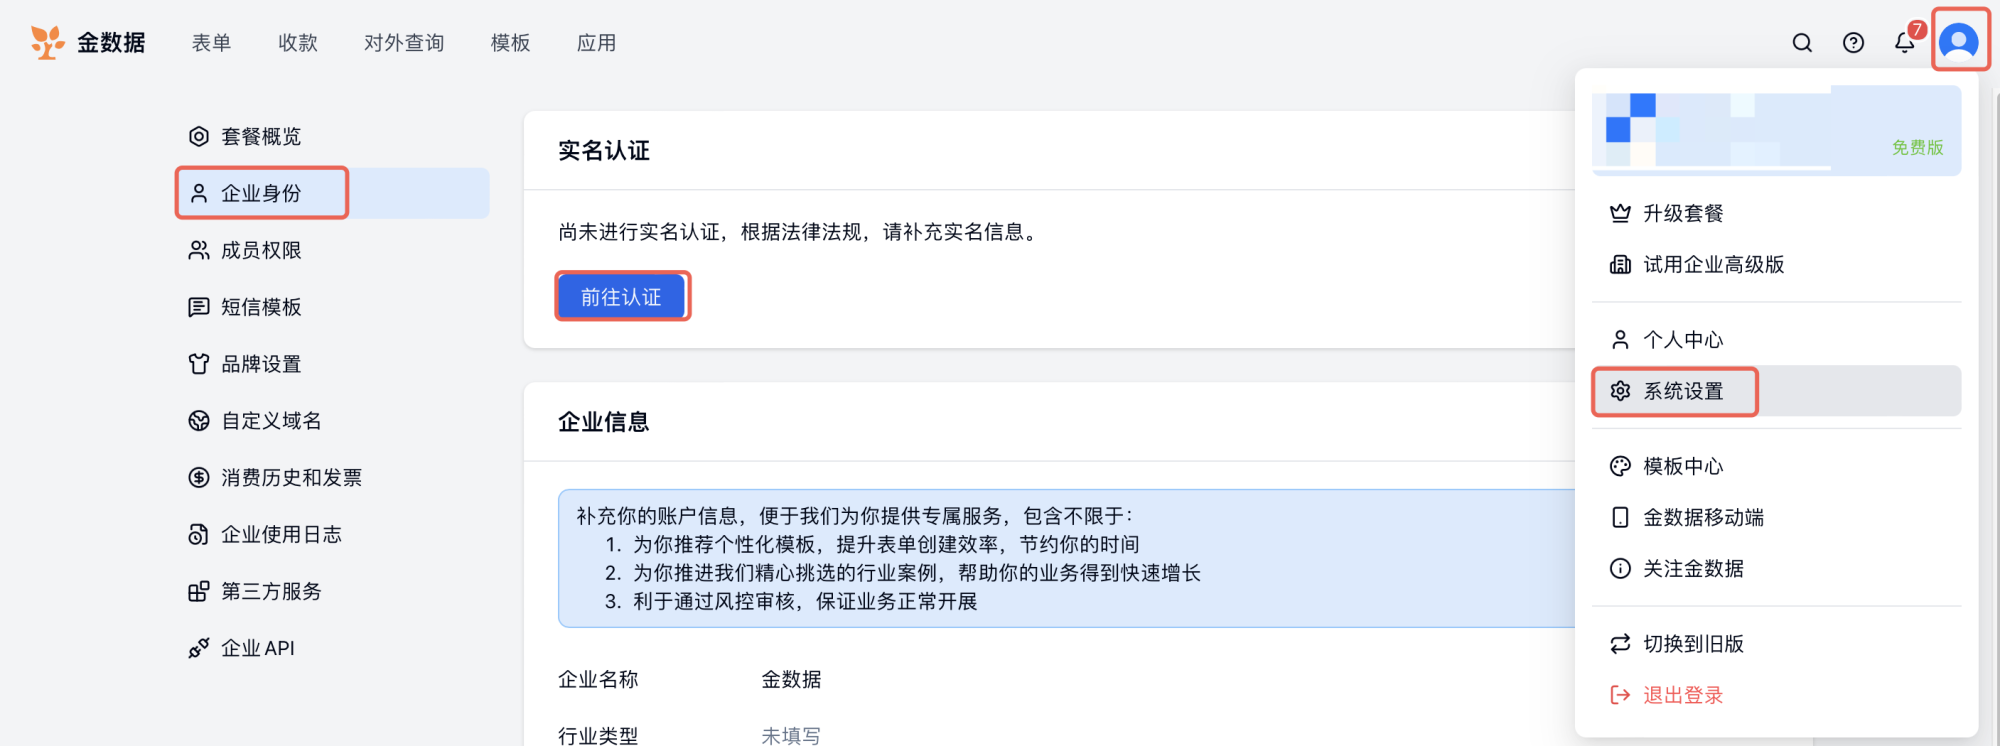Select 消费历史和发票 in the sidebar

[291, 478]
